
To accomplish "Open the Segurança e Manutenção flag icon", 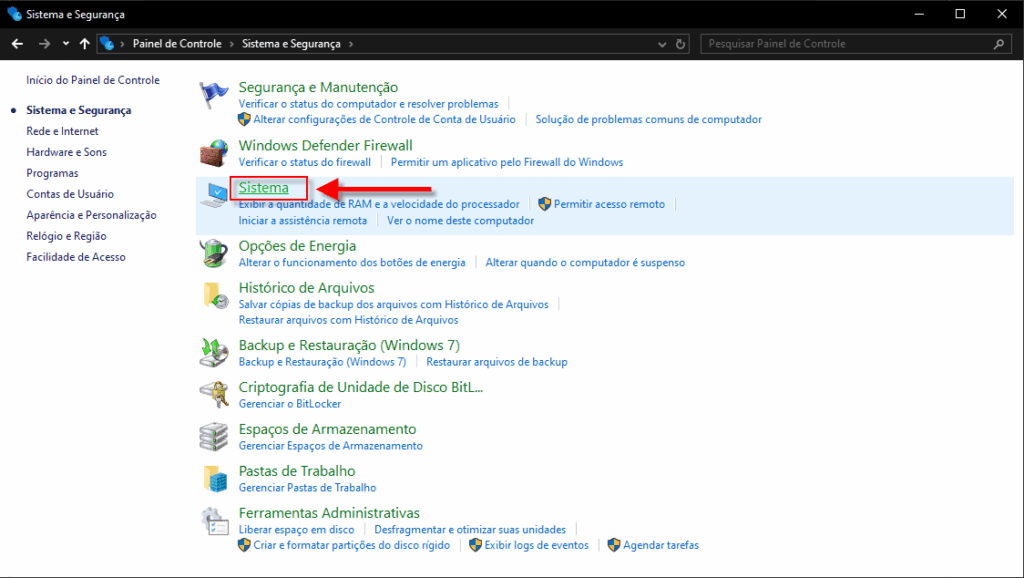I will [214, 95].
